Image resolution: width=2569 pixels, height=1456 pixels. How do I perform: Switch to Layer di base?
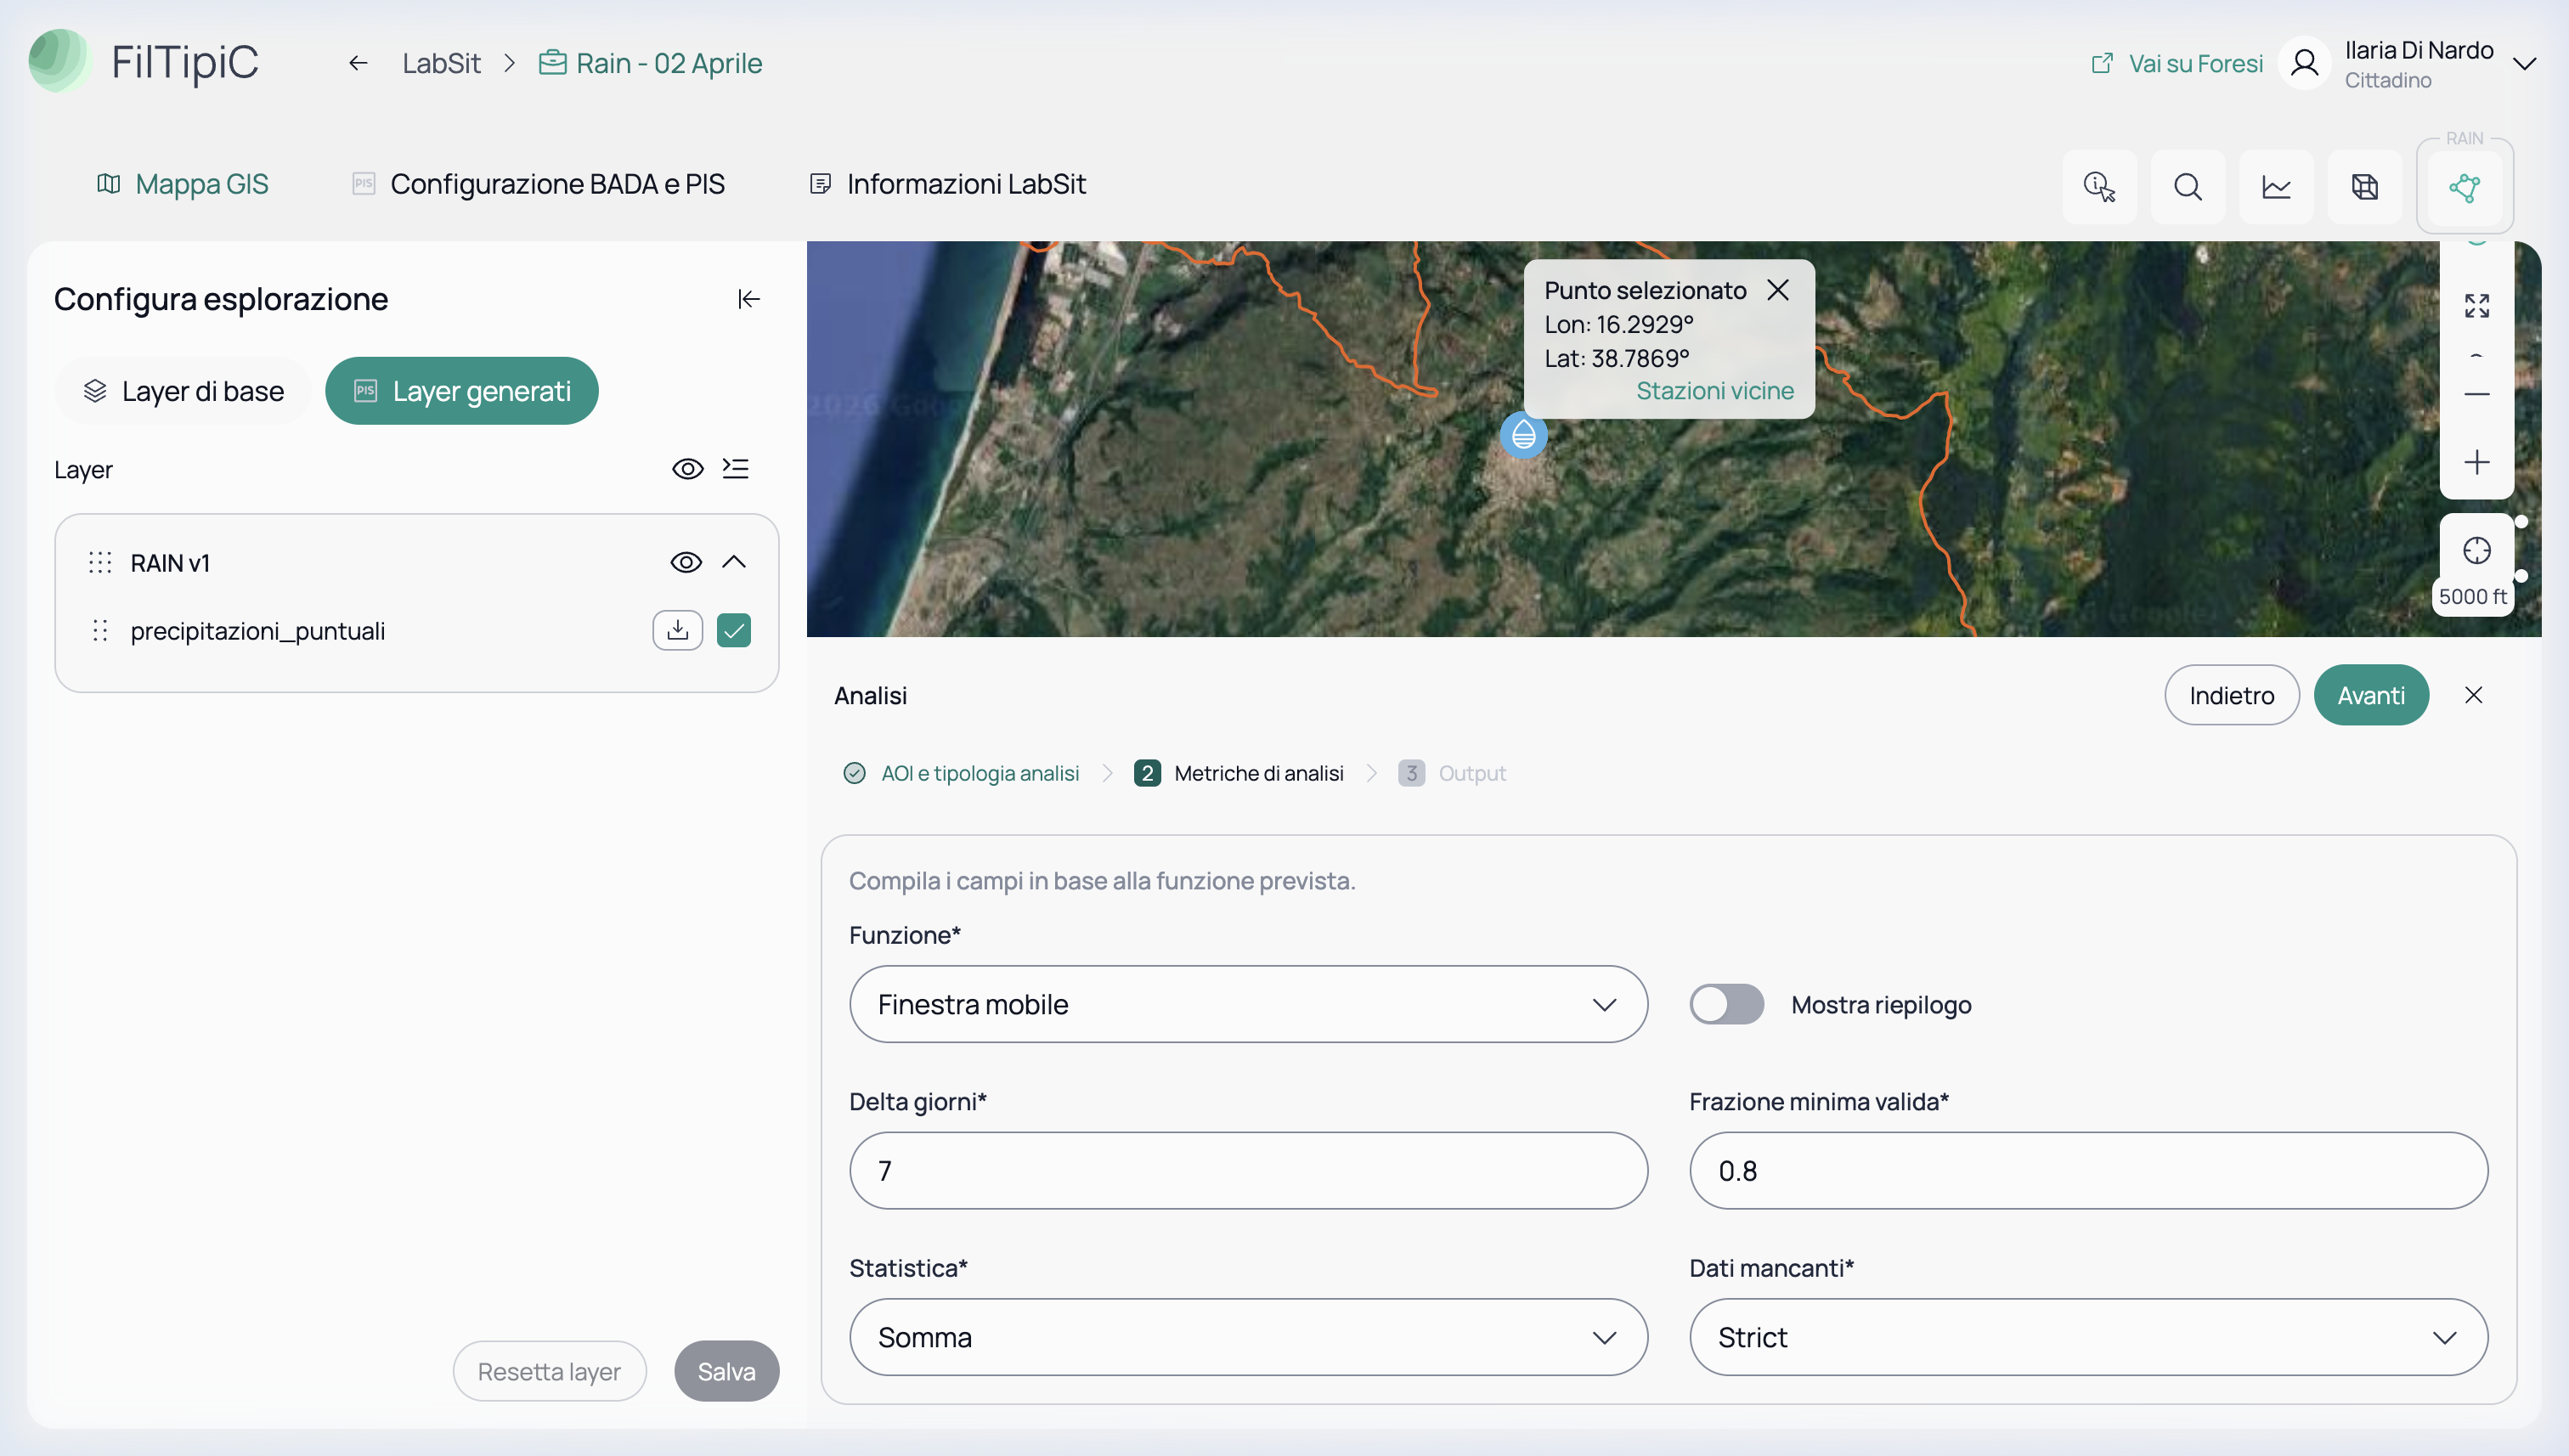(x=183, y=391)
